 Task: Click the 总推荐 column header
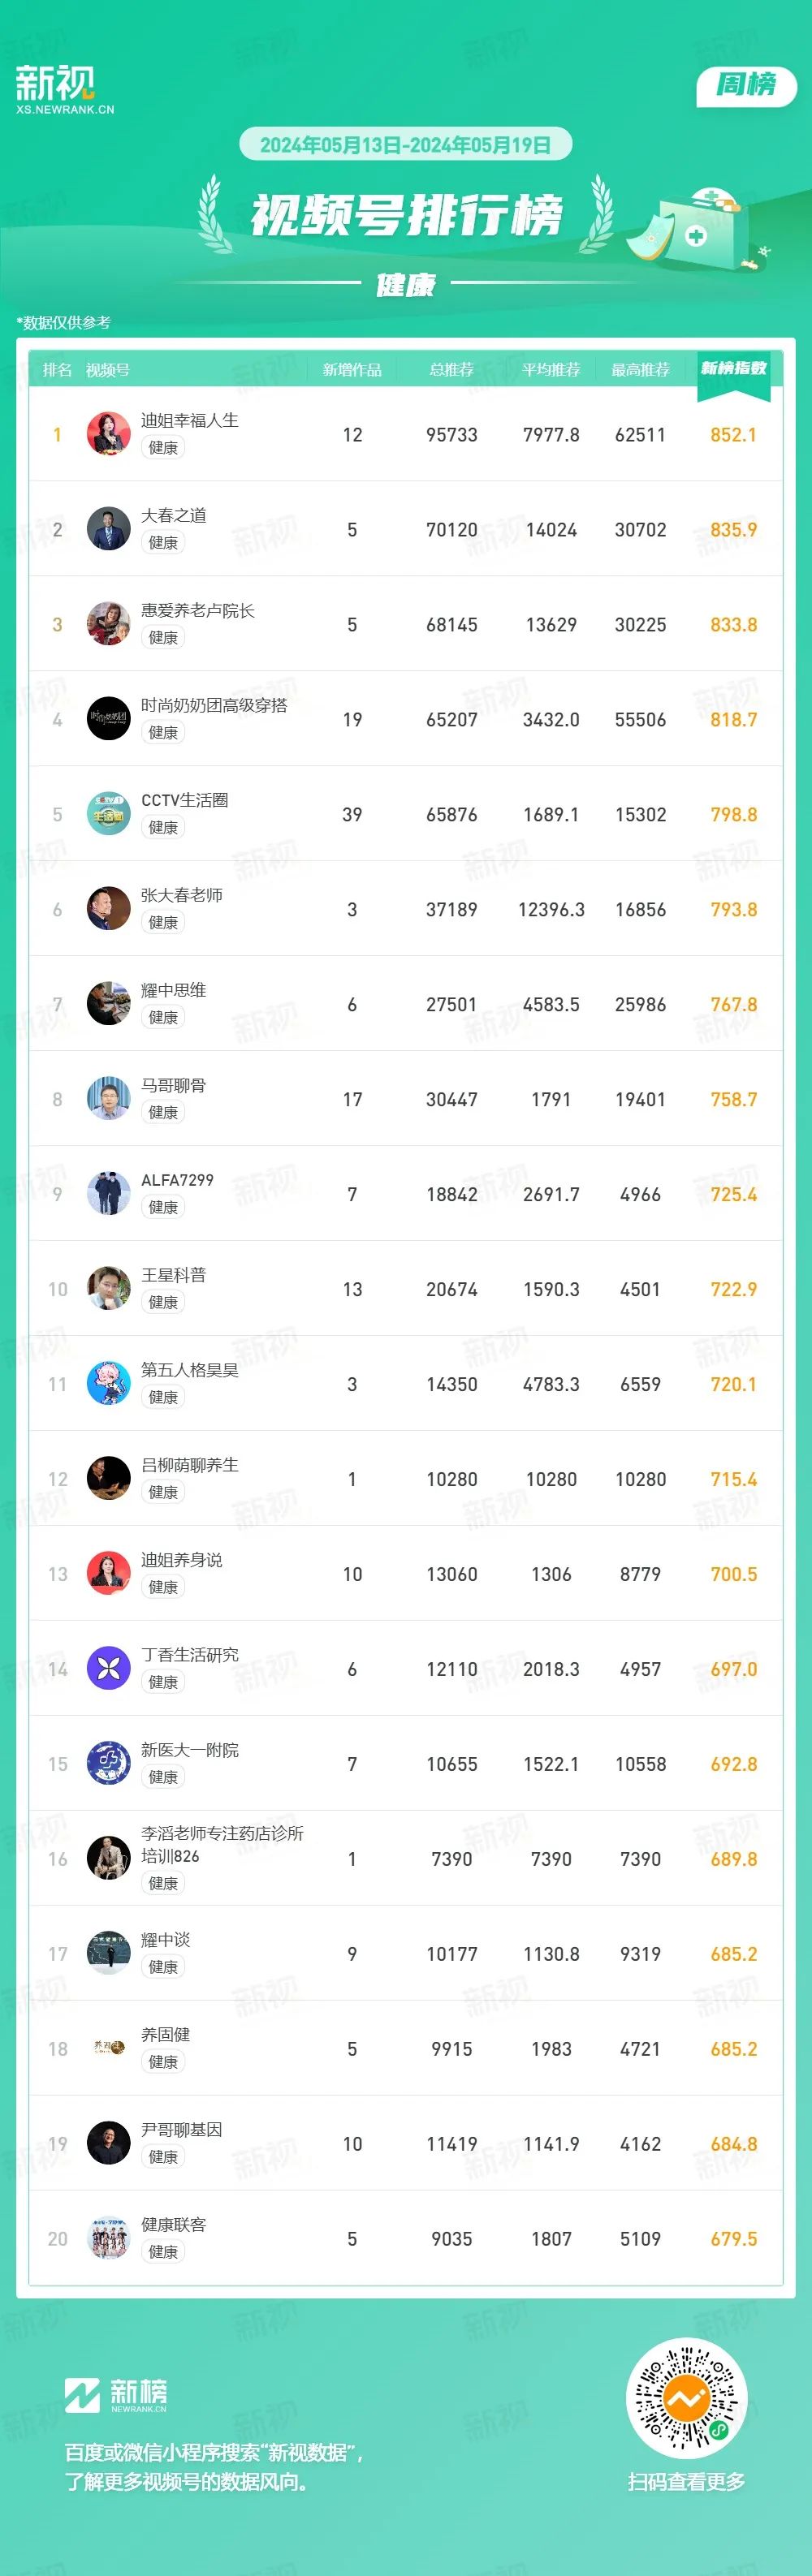tap(451, 370)
